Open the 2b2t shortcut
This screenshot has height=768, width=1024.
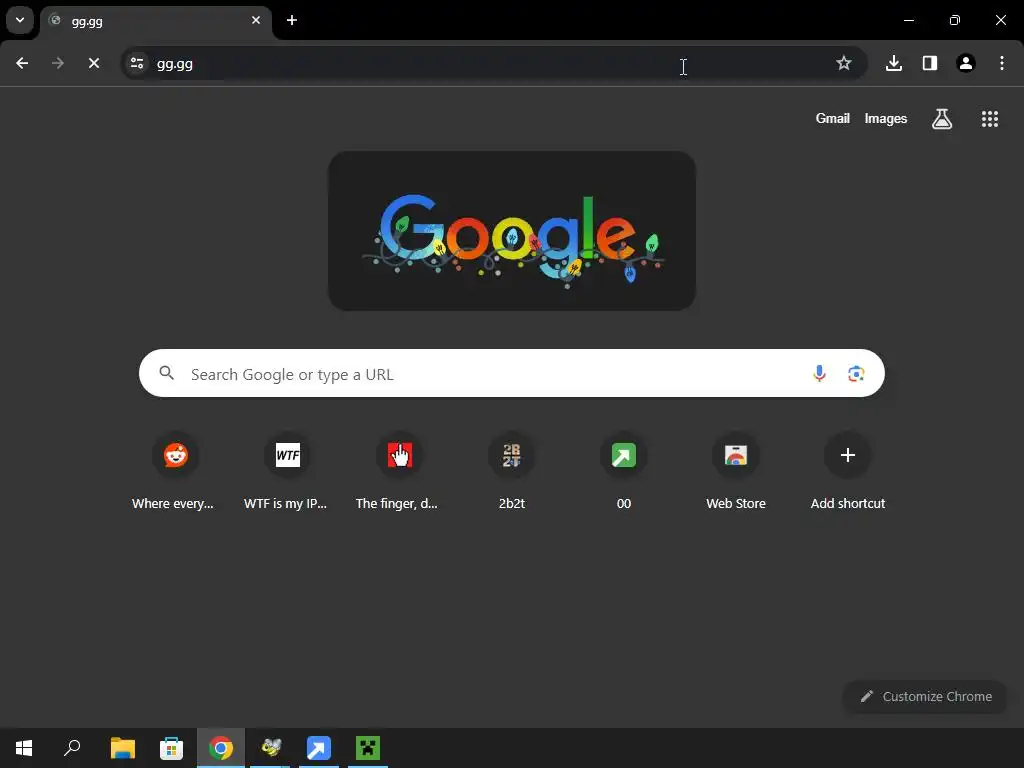[x=511, y=472]
